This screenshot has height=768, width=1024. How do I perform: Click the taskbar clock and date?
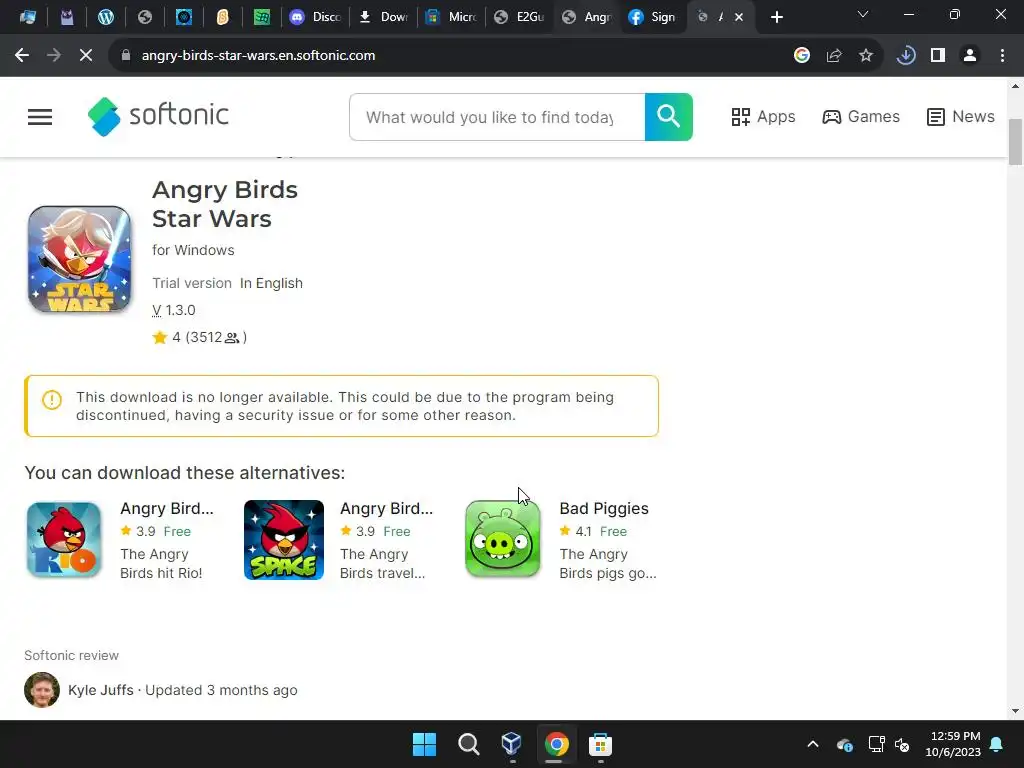point(953,744)
